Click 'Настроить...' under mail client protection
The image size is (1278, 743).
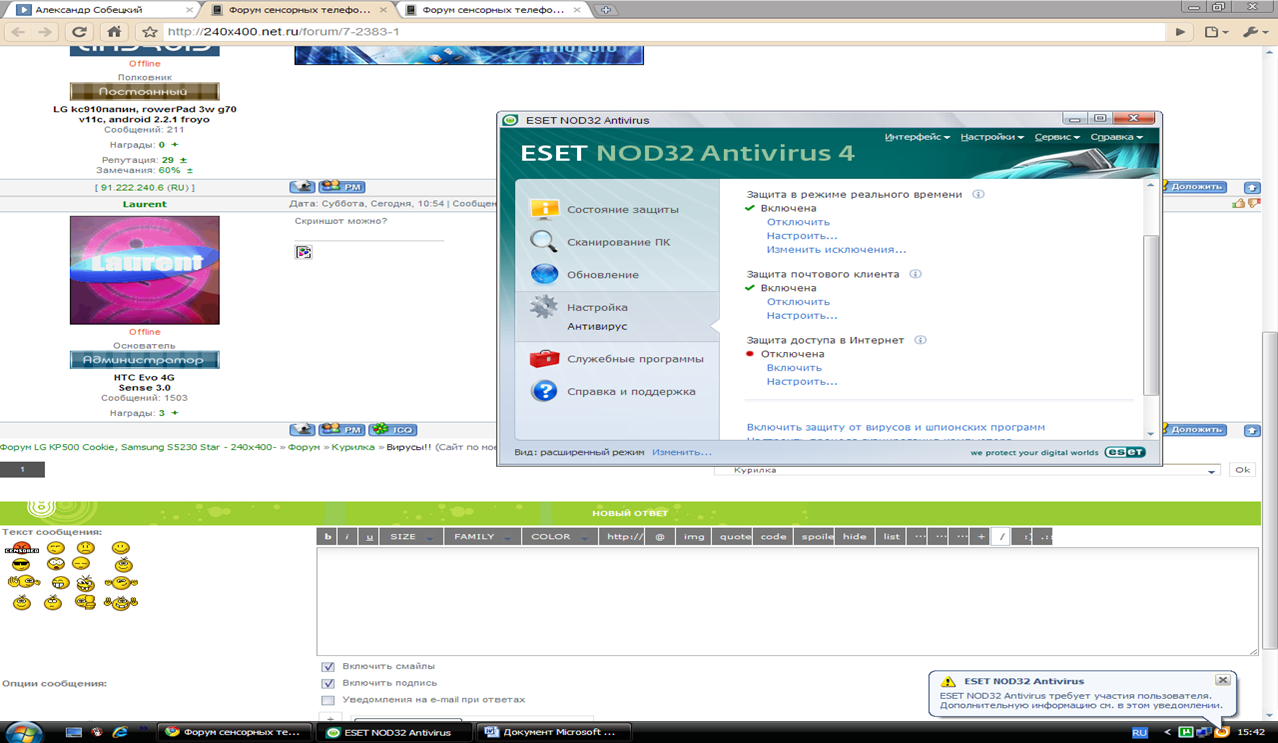(x=802, y=316)
